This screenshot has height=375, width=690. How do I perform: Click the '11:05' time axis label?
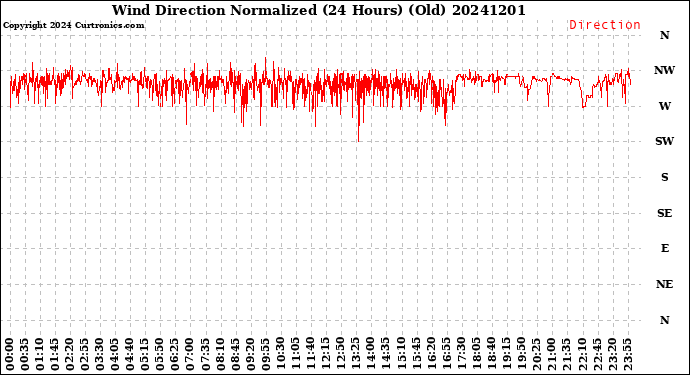[295, 354]
